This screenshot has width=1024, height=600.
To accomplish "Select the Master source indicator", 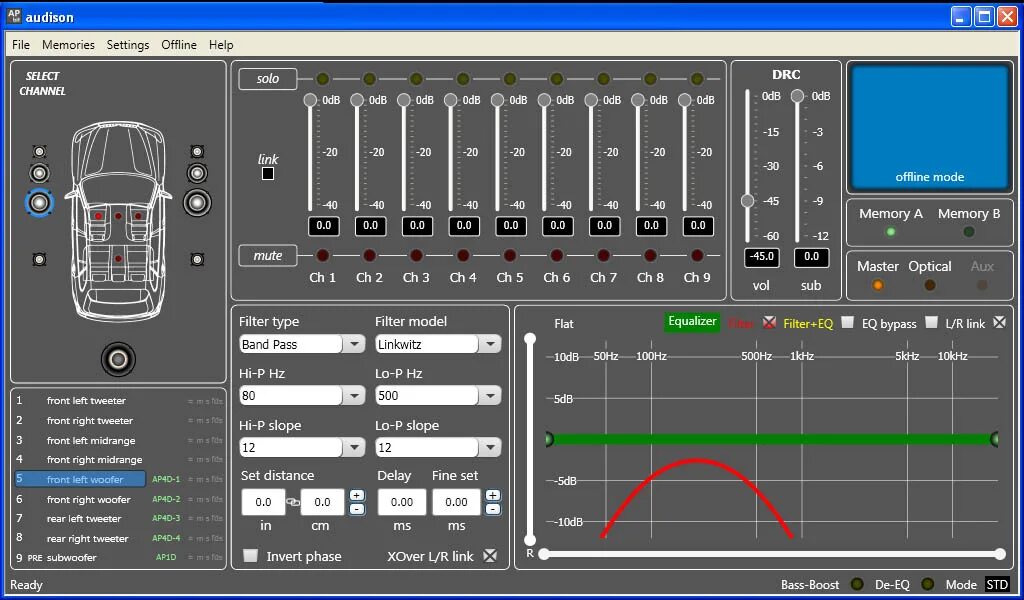I will pyautogui.click(x=878, y=285).
